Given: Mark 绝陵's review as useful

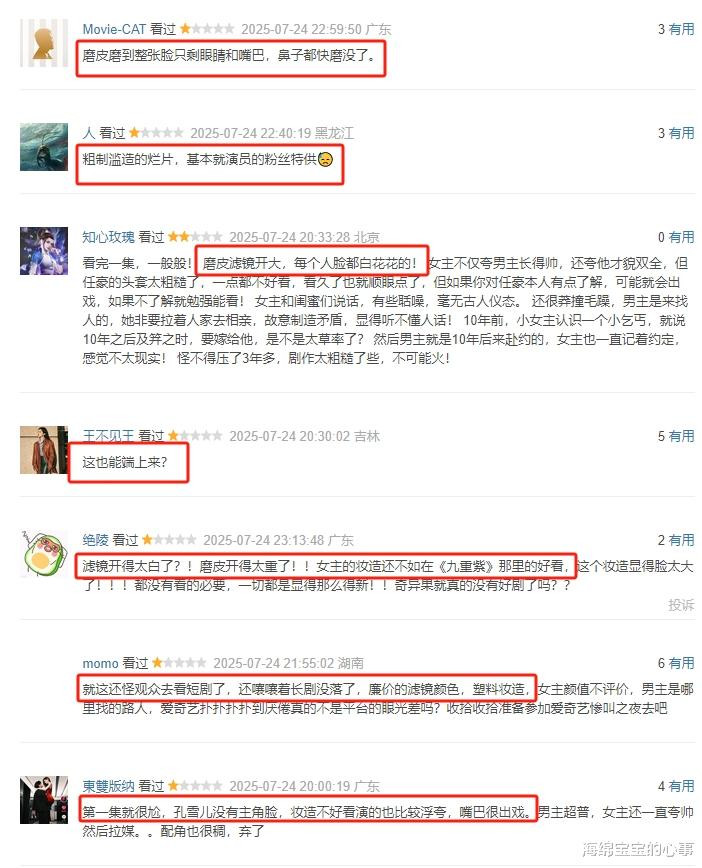Looking at the screenshot, I should tap(681, 540).
